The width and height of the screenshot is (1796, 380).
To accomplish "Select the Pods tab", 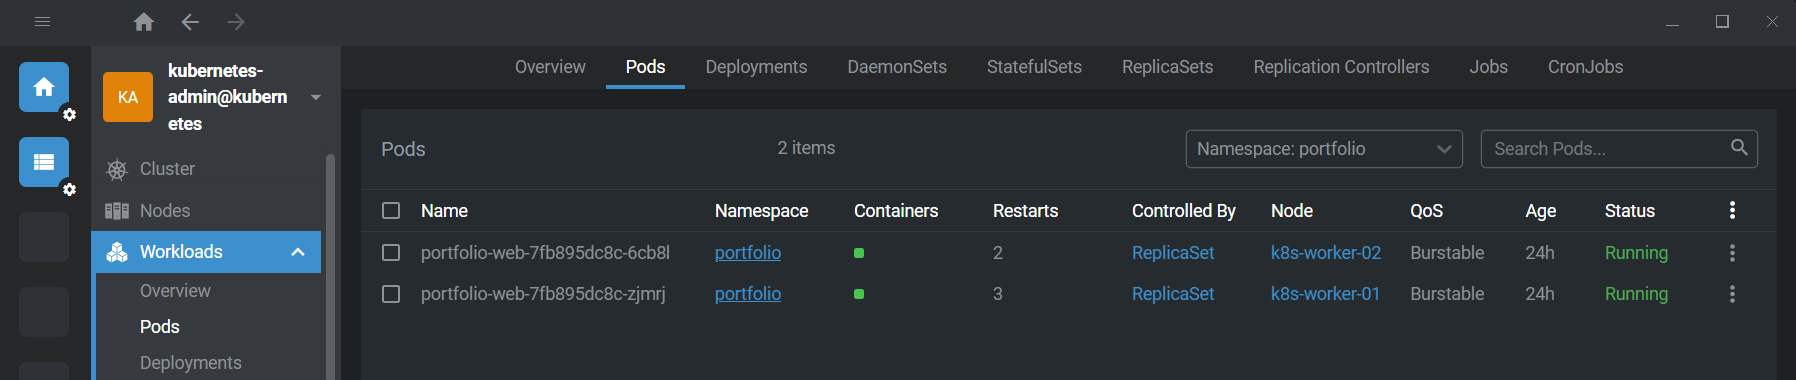I will pyautogui.click(x=645, y=67).
